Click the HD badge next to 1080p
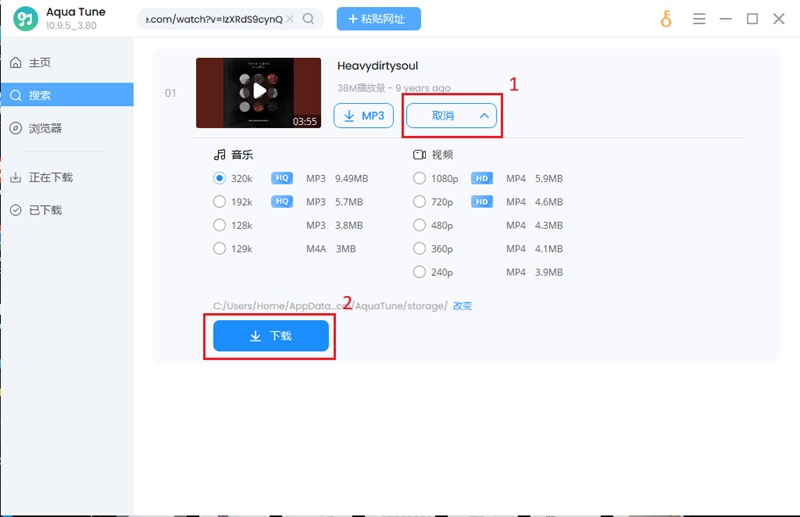The height and width of the screenshot is (517, 800). 482,178
